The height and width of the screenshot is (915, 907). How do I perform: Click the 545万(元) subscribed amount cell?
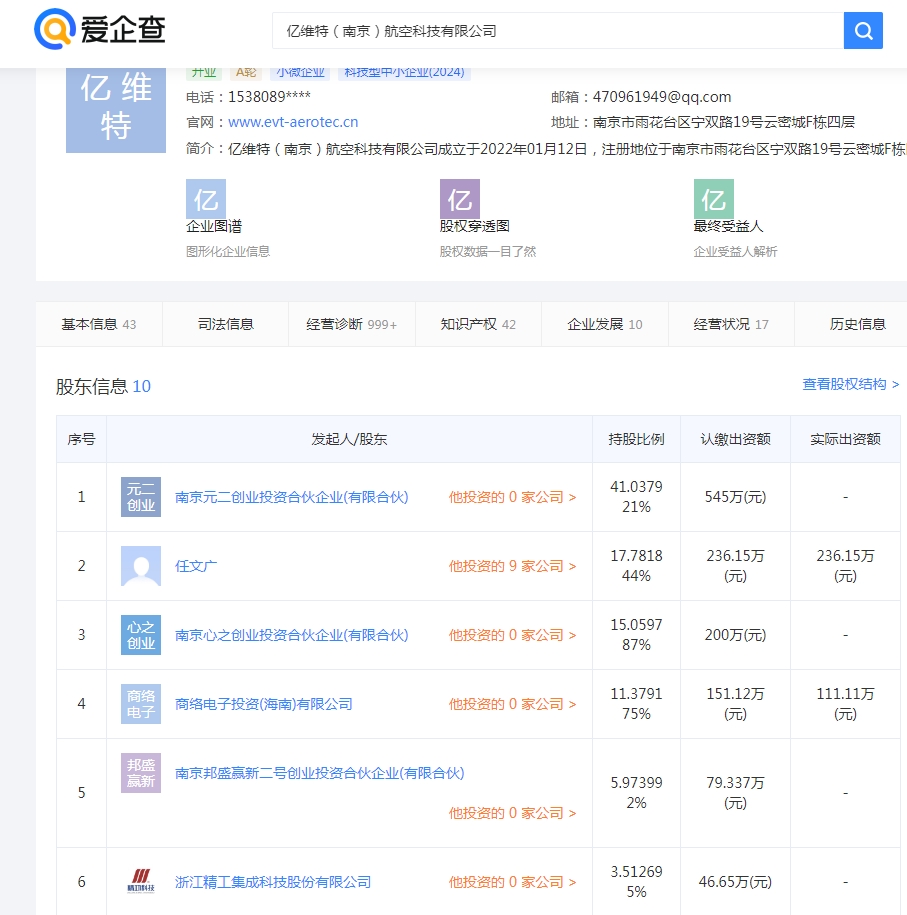click(735, 497)
